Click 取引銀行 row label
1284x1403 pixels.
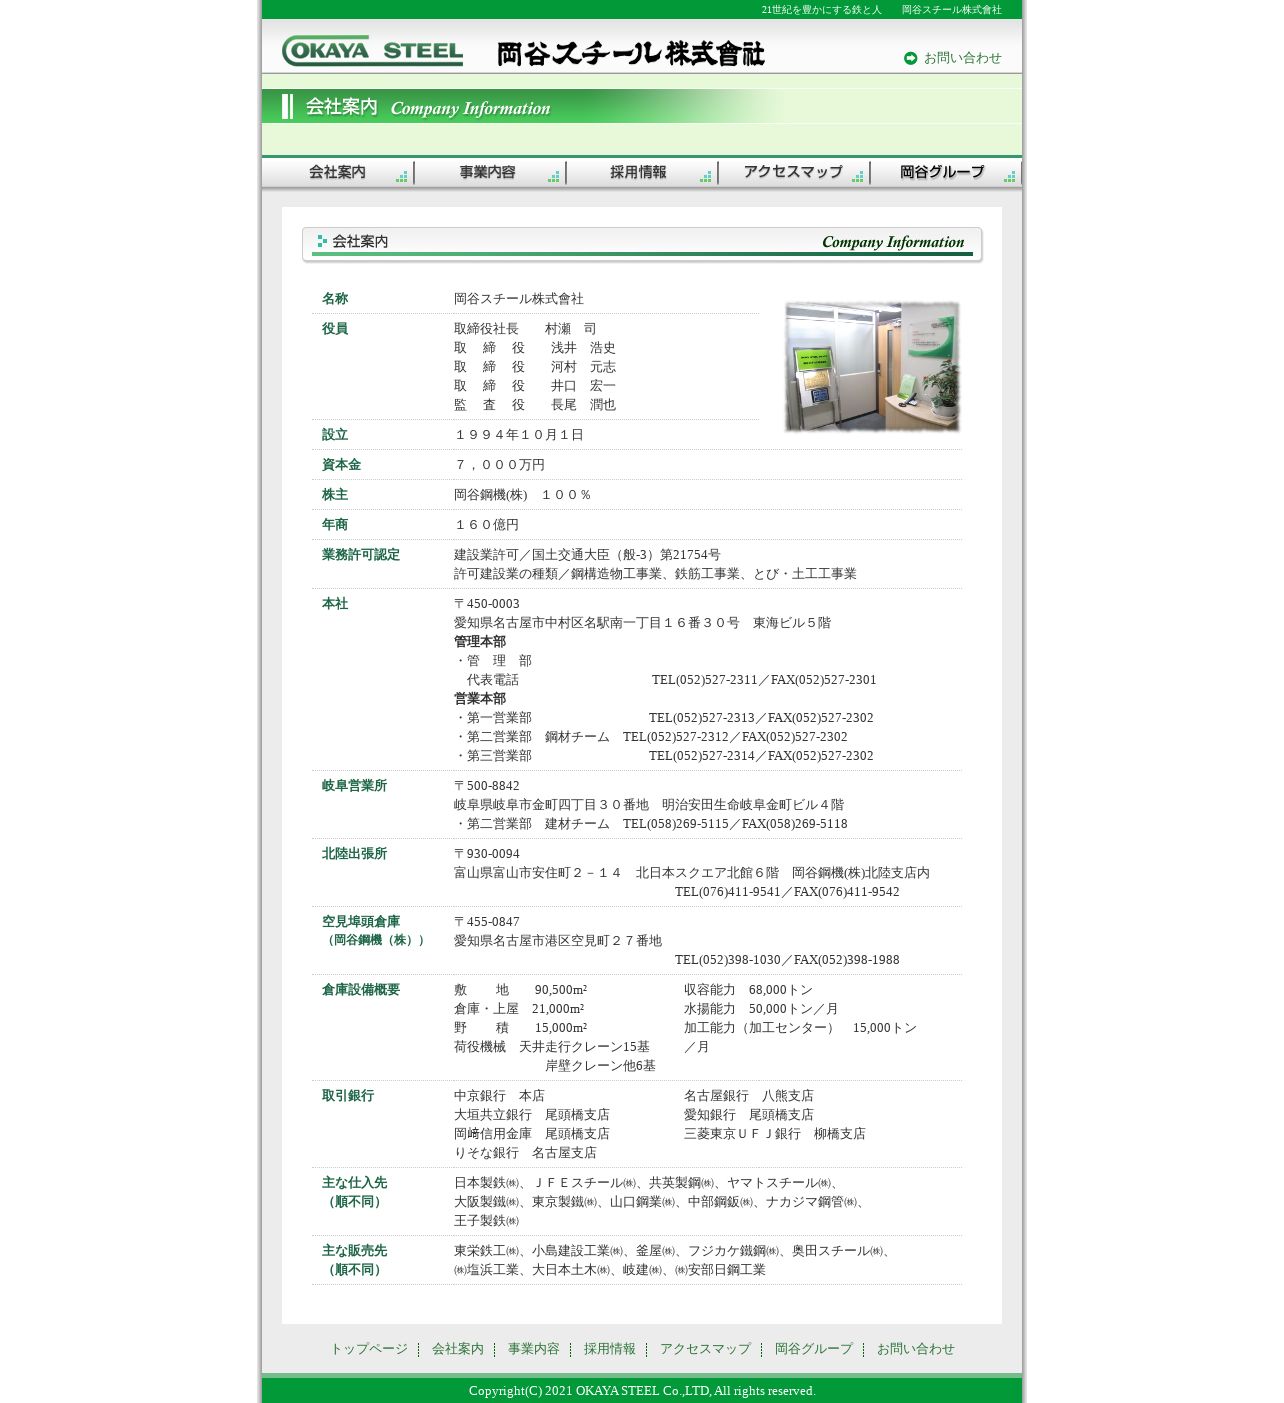click(348, 1096)
